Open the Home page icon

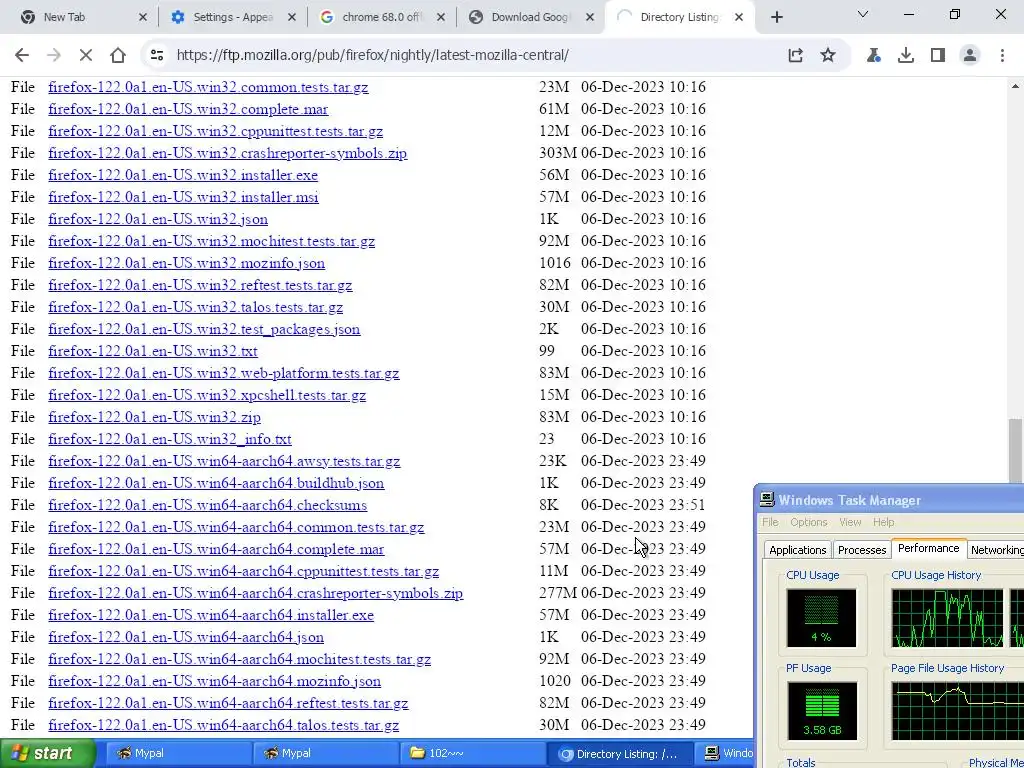pyautogui.click(x=118, y=56)
